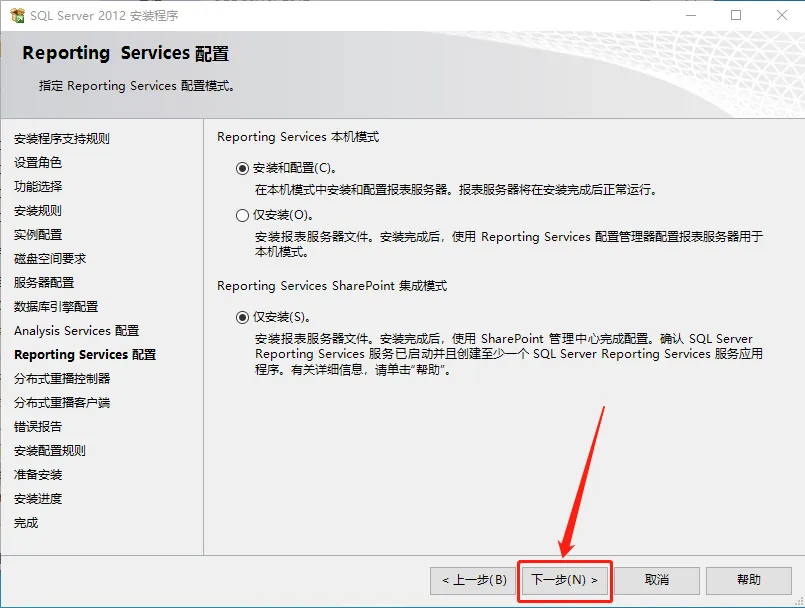Click the Reporting Services 本机模式 heading

point(298,137)
